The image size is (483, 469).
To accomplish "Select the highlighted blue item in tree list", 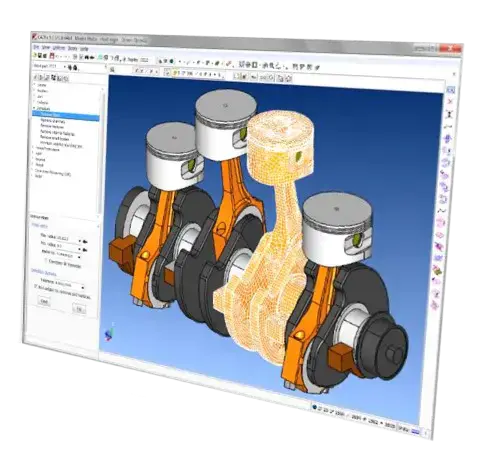I will coord(66,115).
